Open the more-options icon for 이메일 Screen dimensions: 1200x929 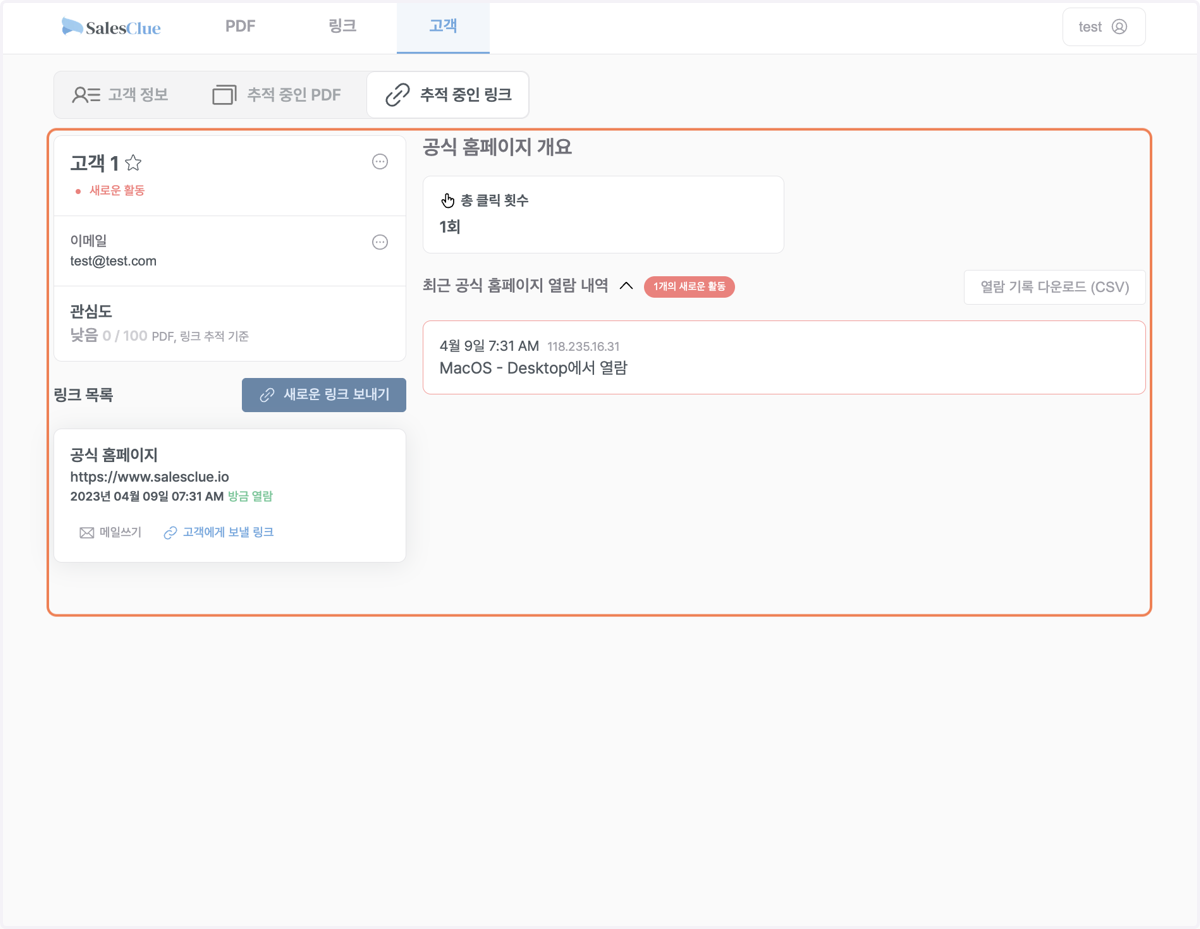[x=380, y=242]
